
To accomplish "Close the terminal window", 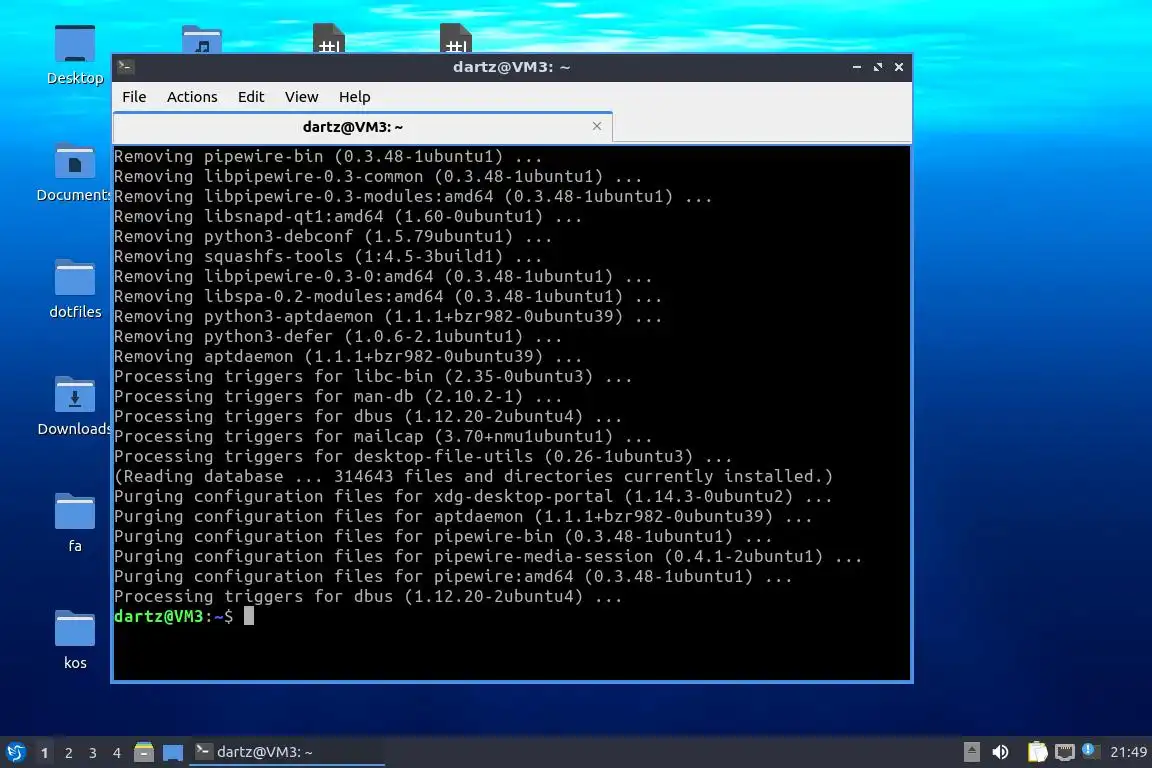I will (x=899, y=67).
